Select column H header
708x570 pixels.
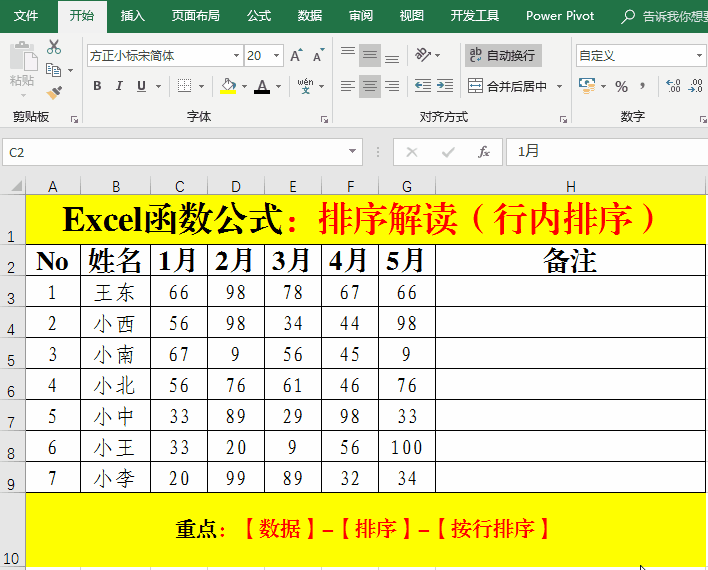tap(570, 186)
